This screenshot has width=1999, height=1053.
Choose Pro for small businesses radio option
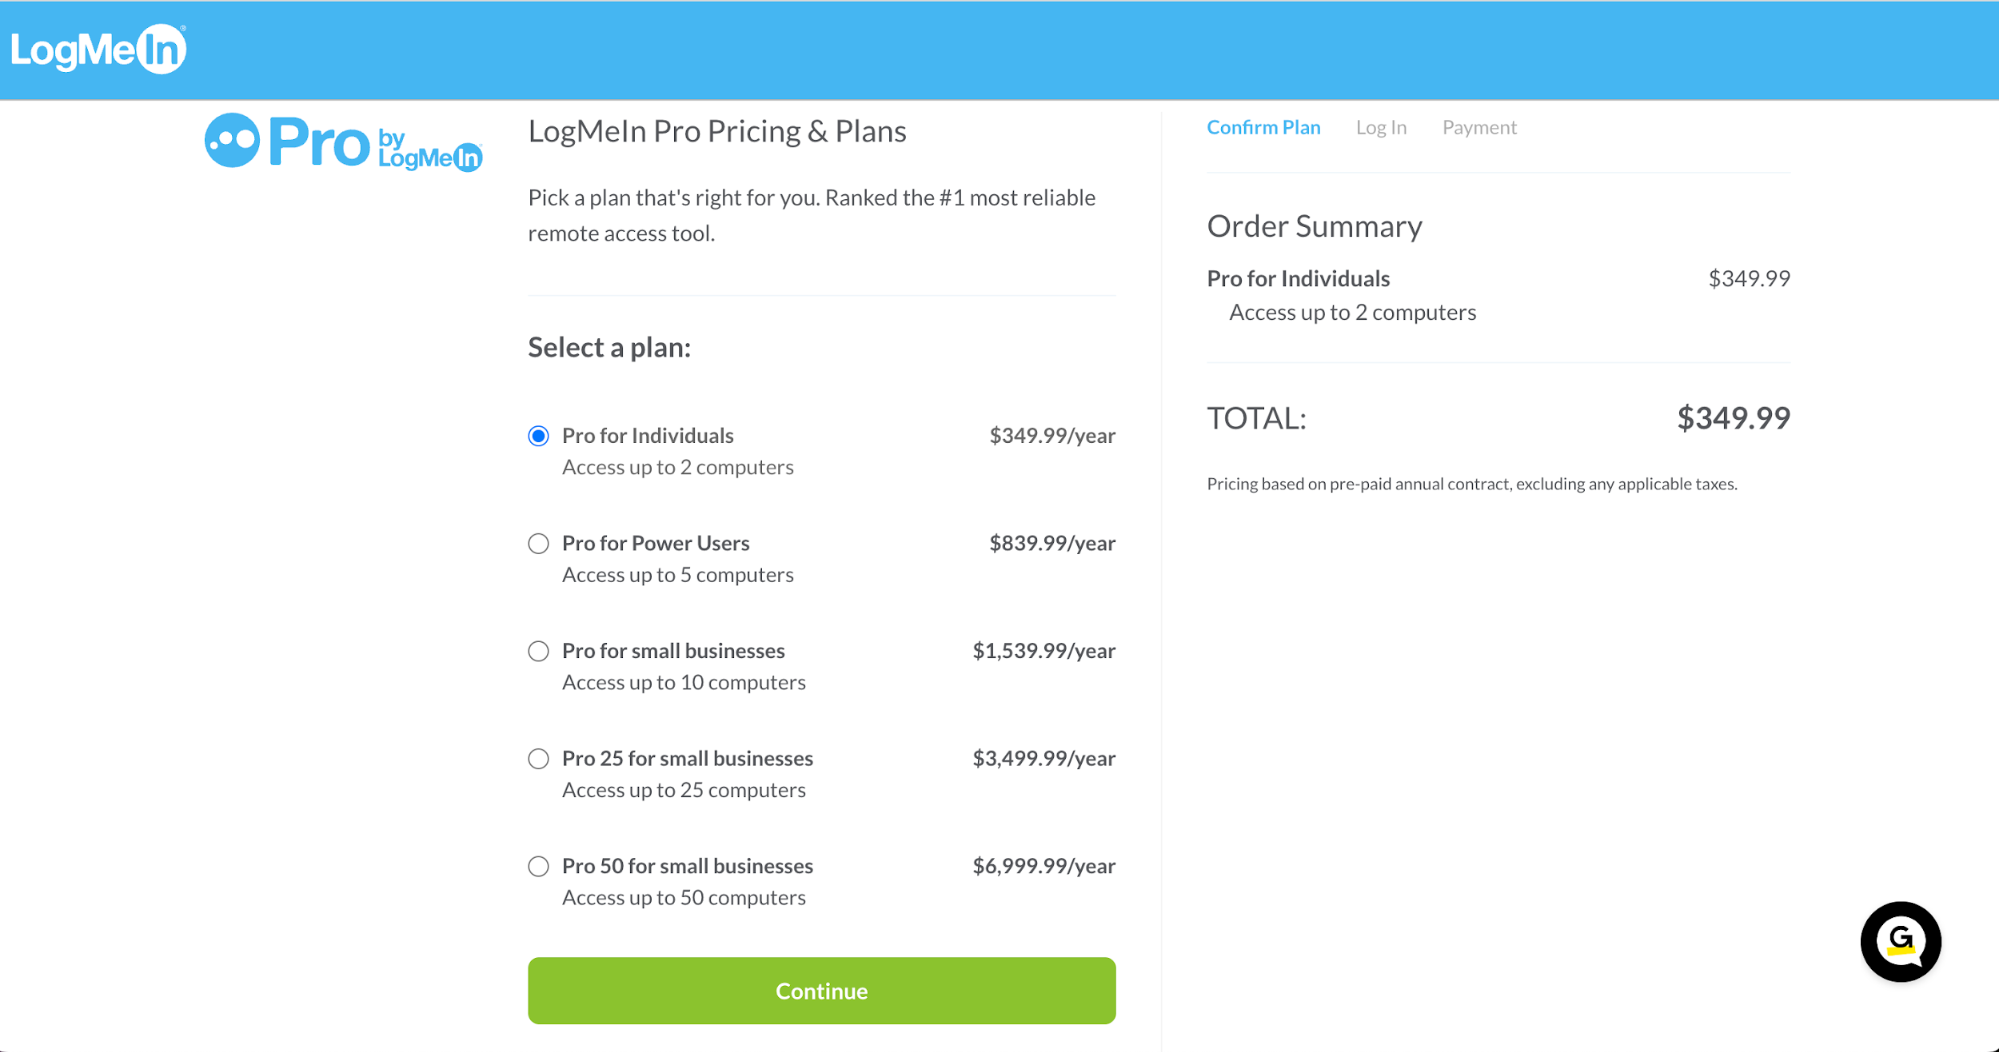(539, 652)
